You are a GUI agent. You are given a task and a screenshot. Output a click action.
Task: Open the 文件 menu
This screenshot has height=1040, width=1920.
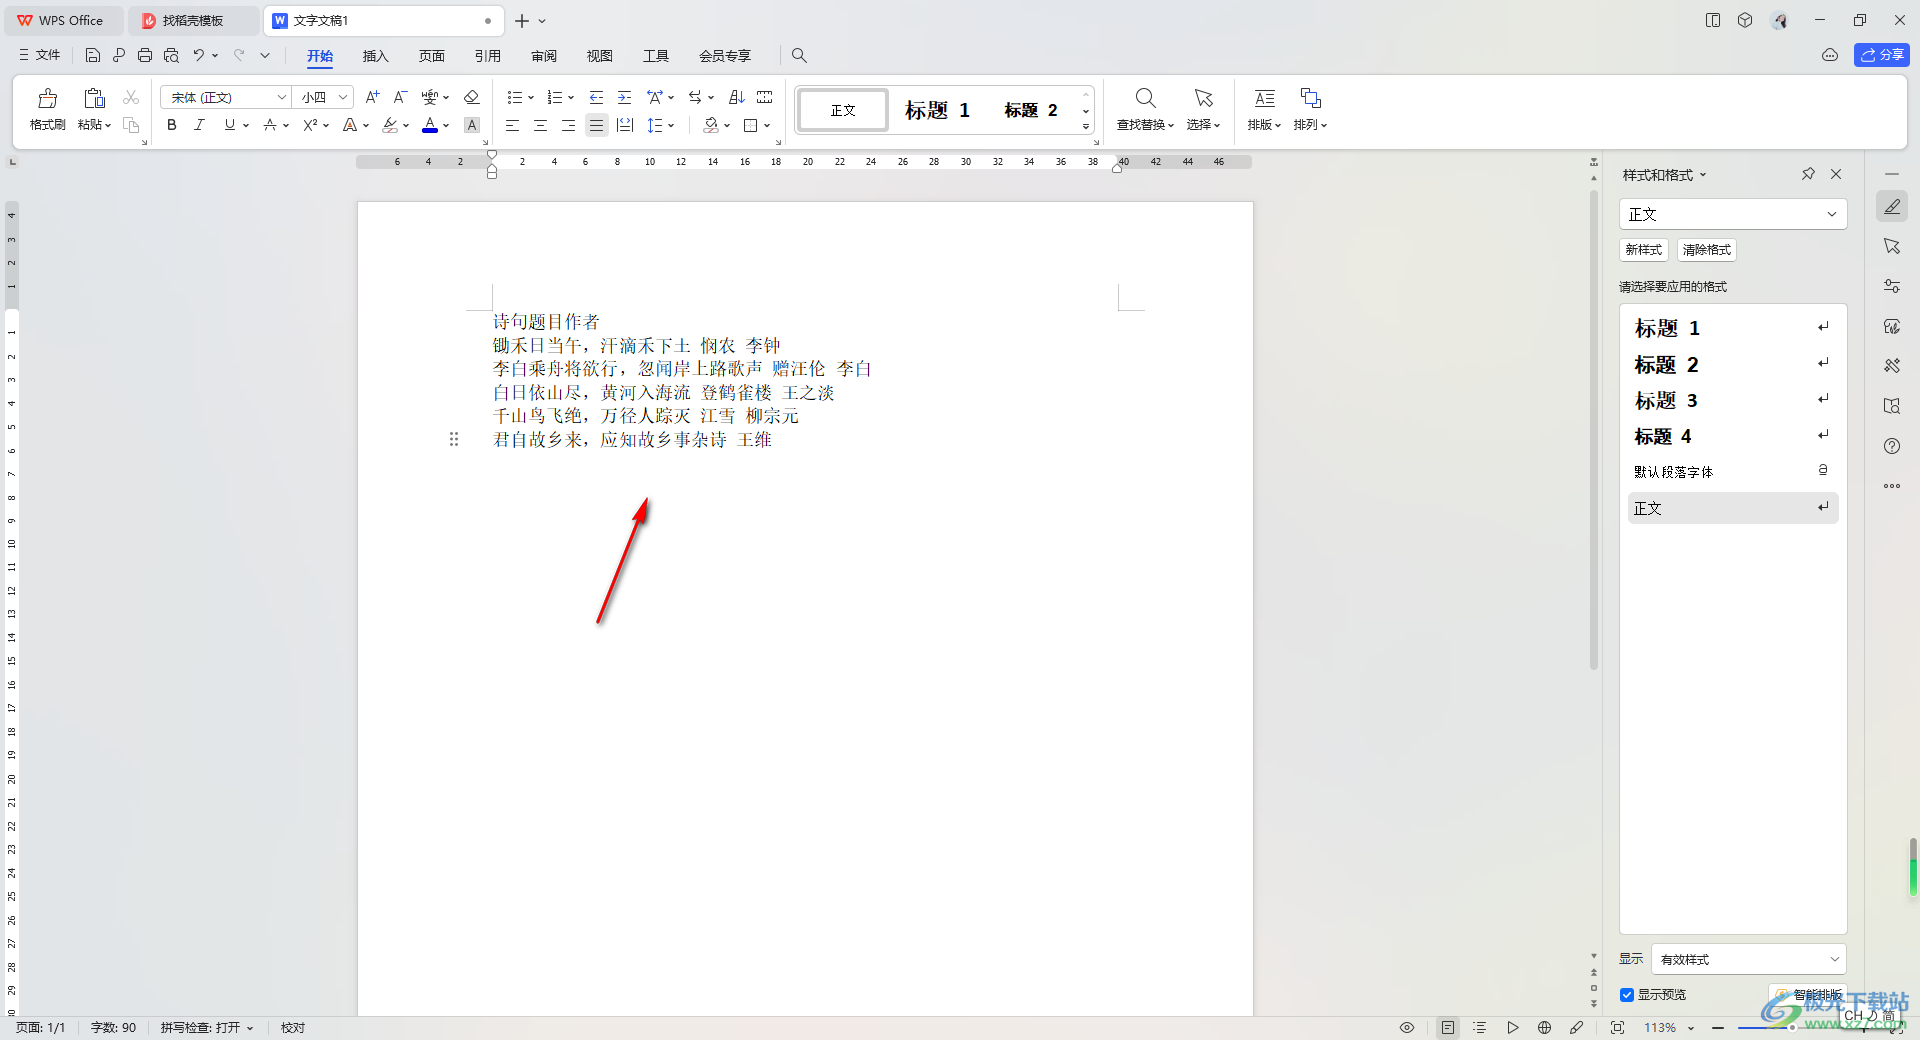[40, 55]
